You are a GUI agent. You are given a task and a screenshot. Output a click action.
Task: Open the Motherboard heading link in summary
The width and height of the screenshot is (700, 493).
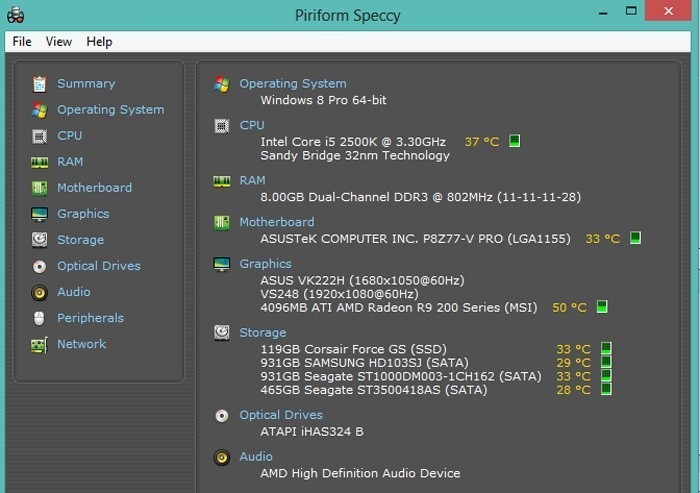pyautogui.click(x=277, y=222)
